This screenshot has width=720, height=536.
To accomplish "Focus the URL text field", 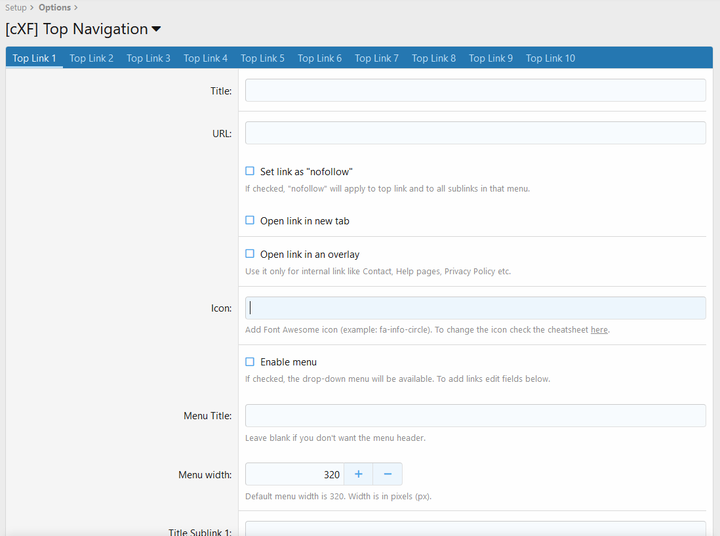I will pyautogui.click(x=475, y=133).
